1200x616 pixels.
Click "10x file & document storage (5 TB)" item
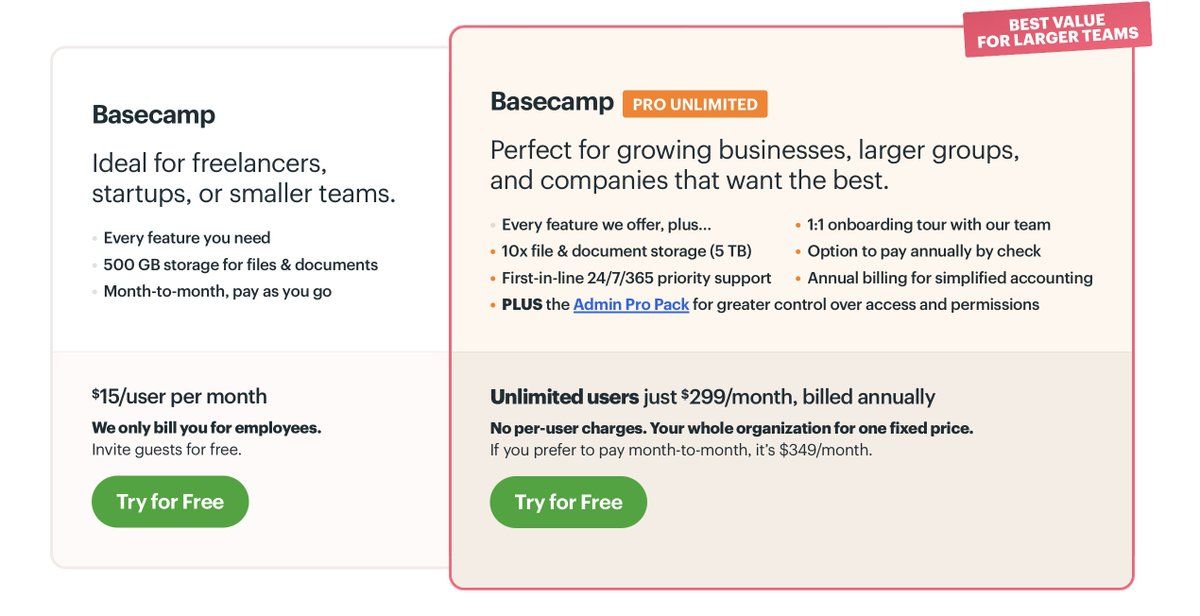coord(626,251)
